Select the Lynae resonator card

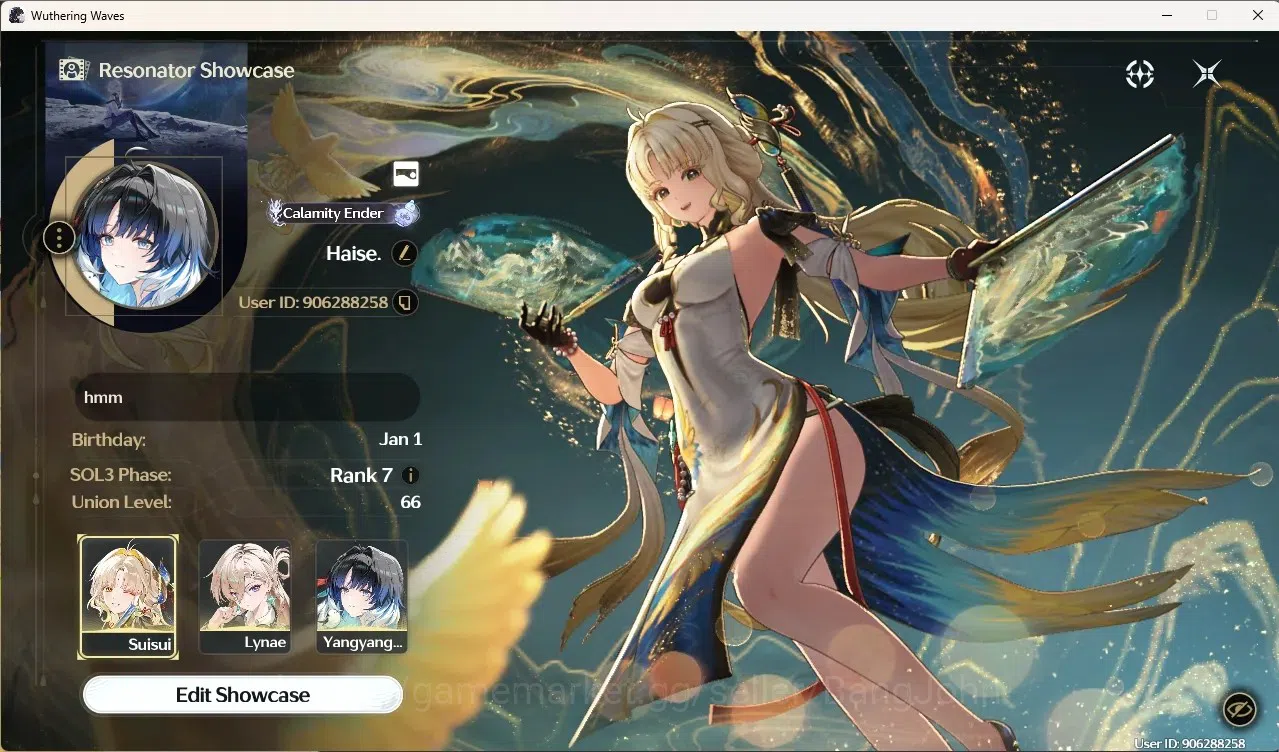click(245, 597)
